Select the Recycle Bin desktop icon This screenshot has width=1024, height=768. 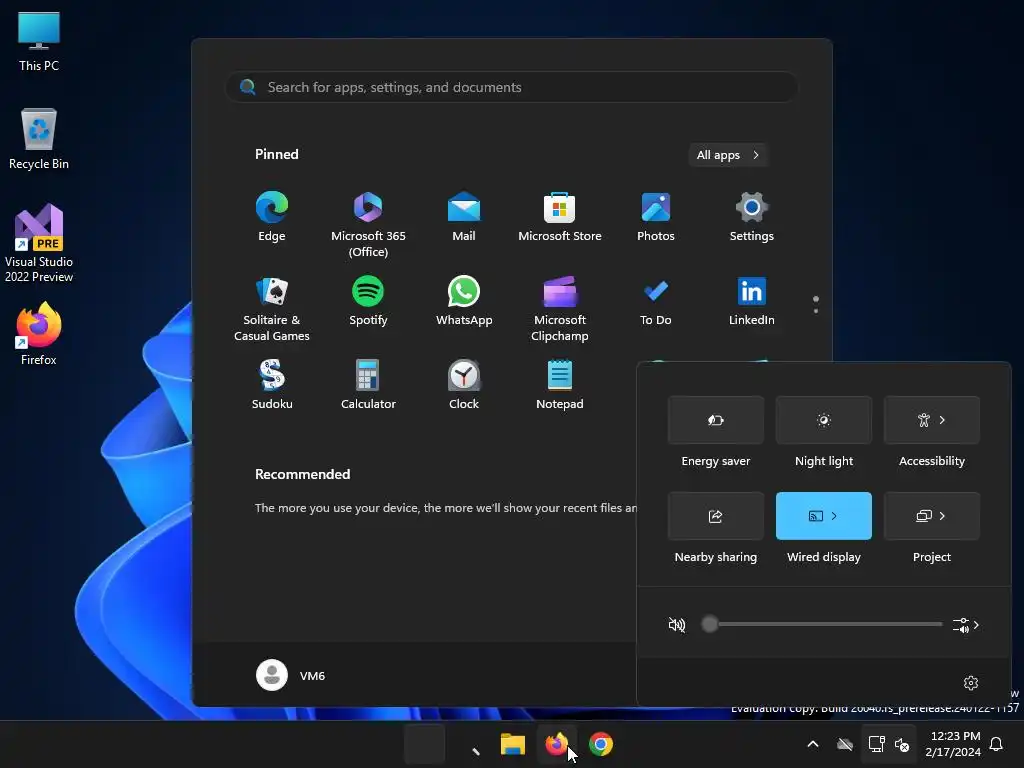coord(39,139)
